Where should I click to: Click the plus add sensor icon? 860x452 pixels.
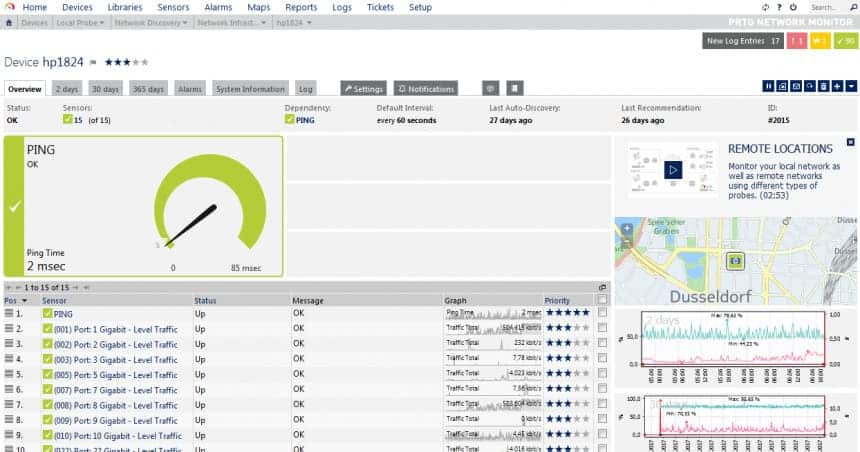tap(837, 86)
